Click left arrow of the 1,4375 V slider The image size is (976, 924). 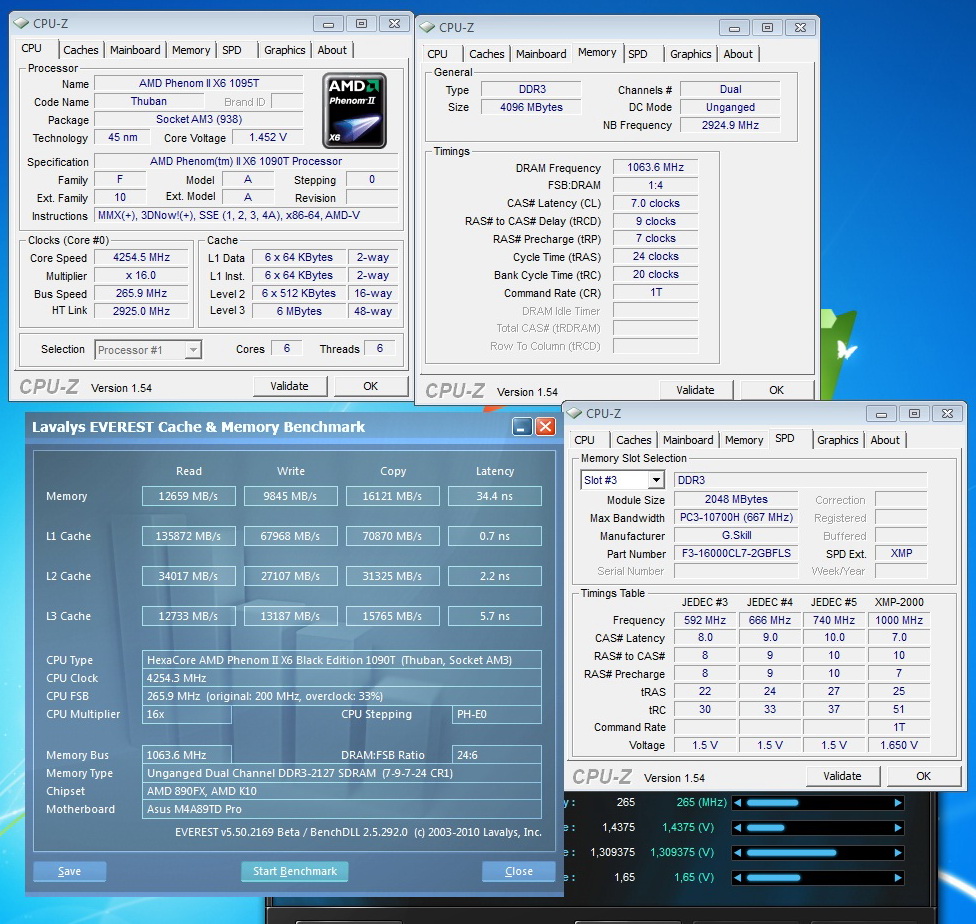click(736, 827)
